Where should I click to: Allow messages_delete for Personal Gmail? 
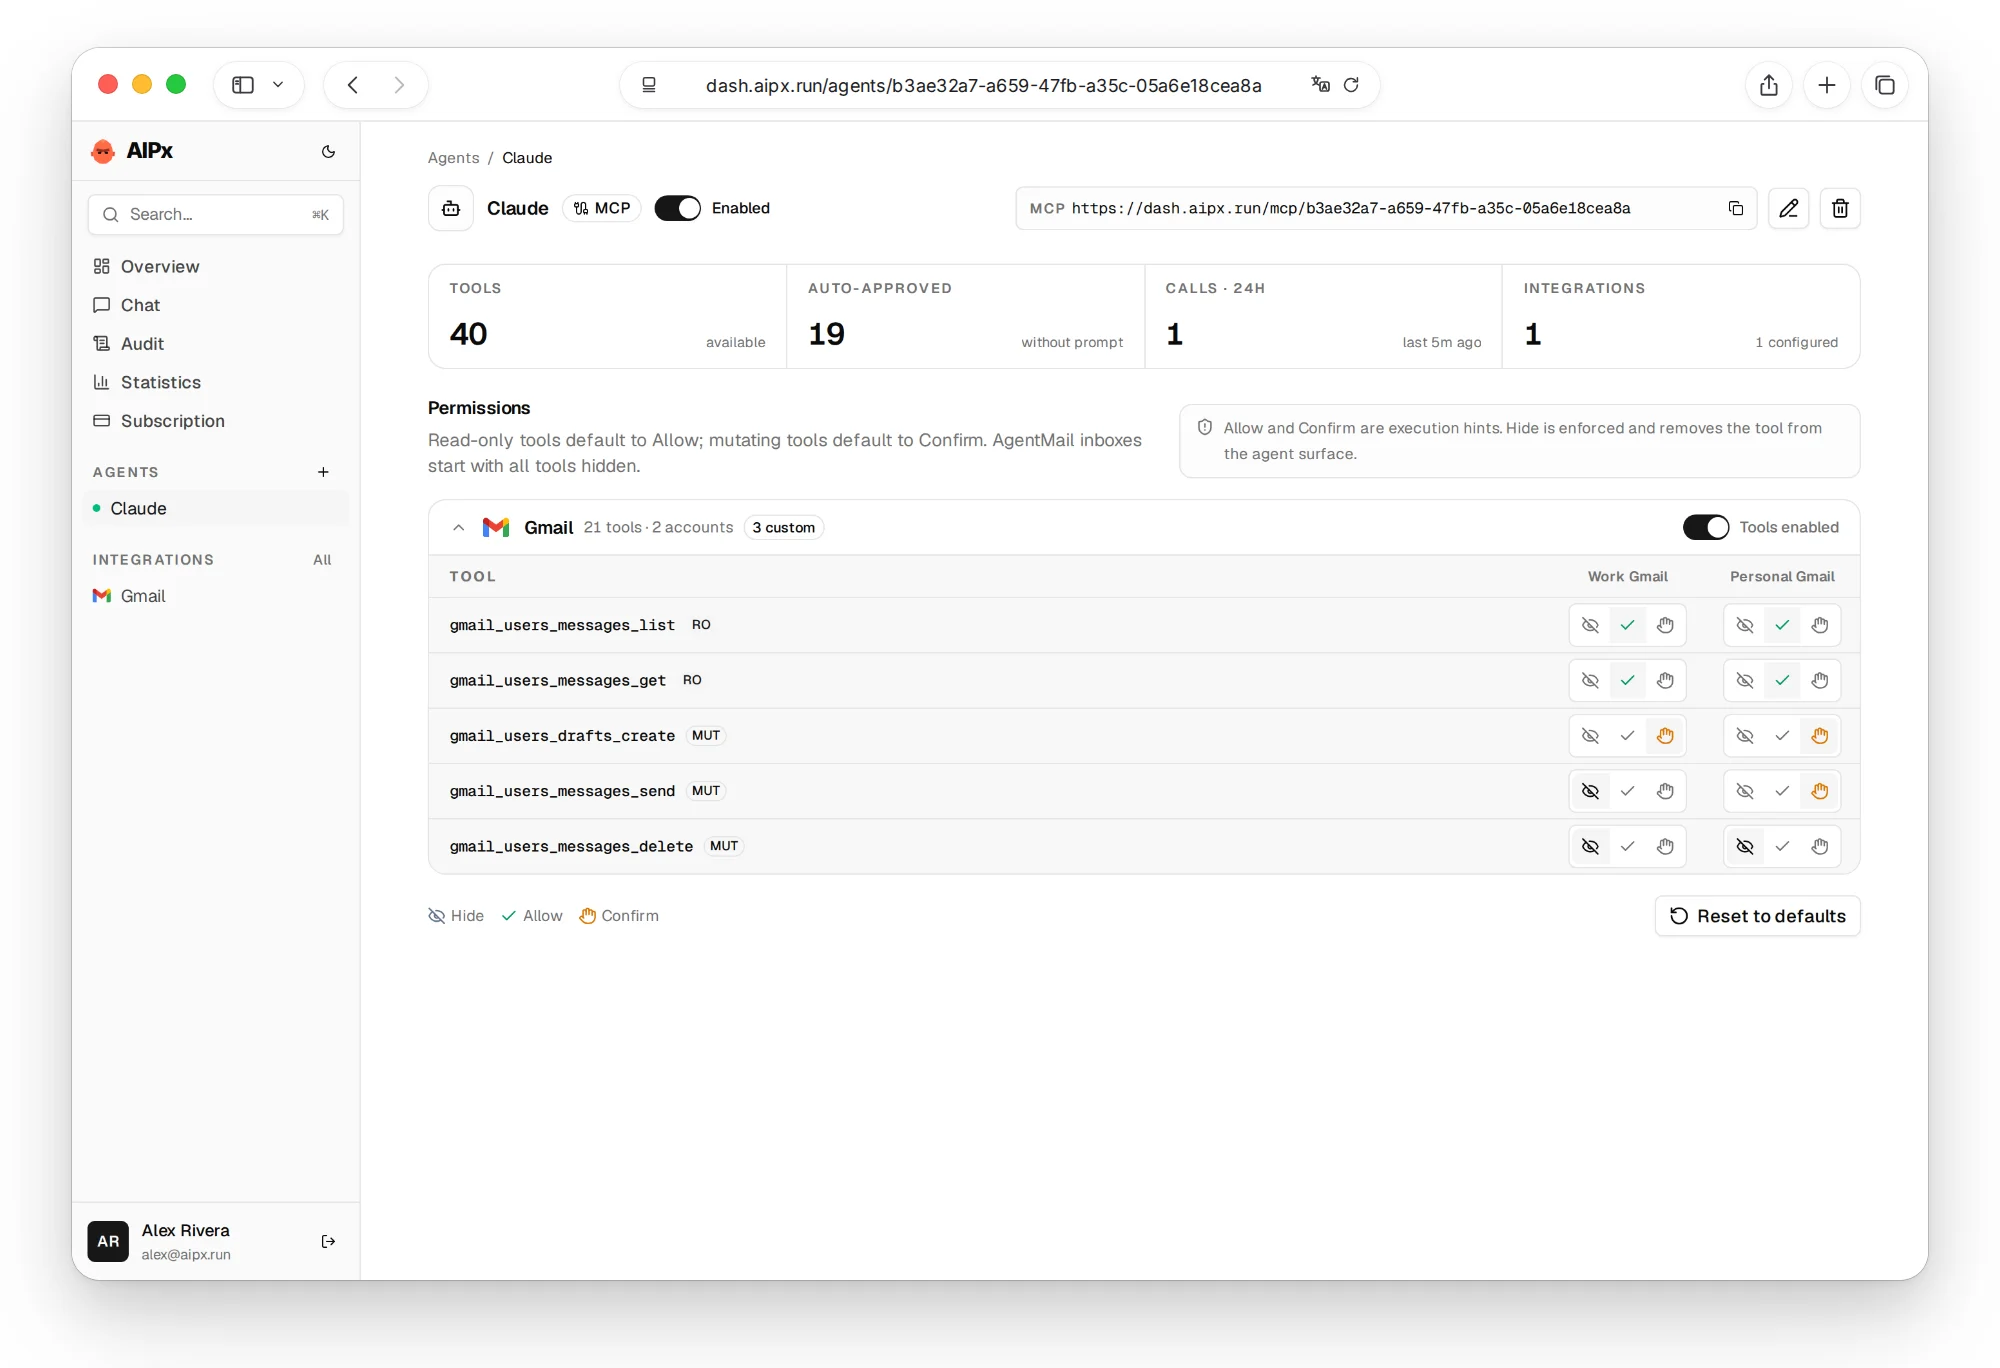pos(1782,846)
